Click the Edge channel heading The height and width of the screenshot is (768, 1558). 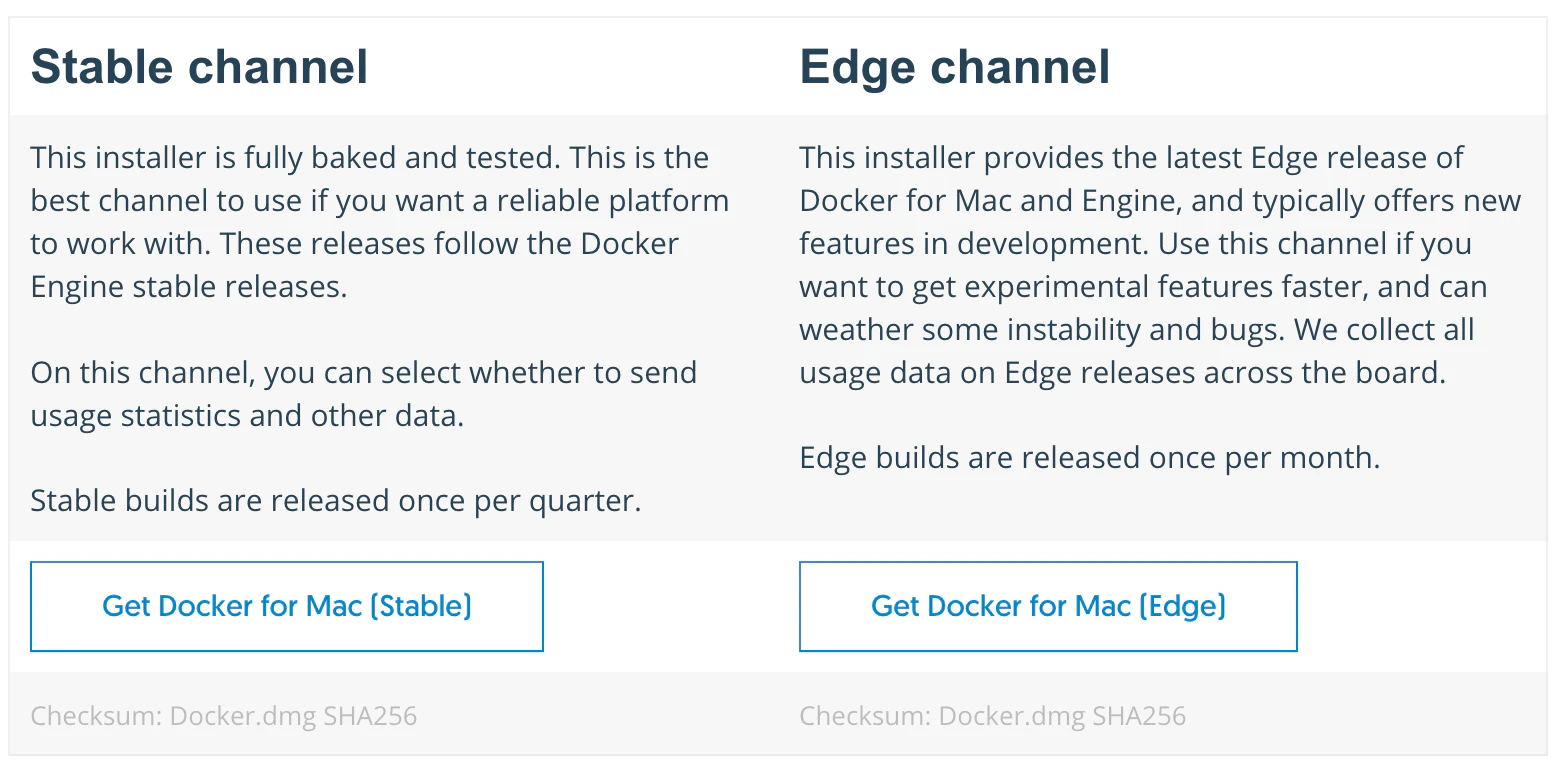955,68
